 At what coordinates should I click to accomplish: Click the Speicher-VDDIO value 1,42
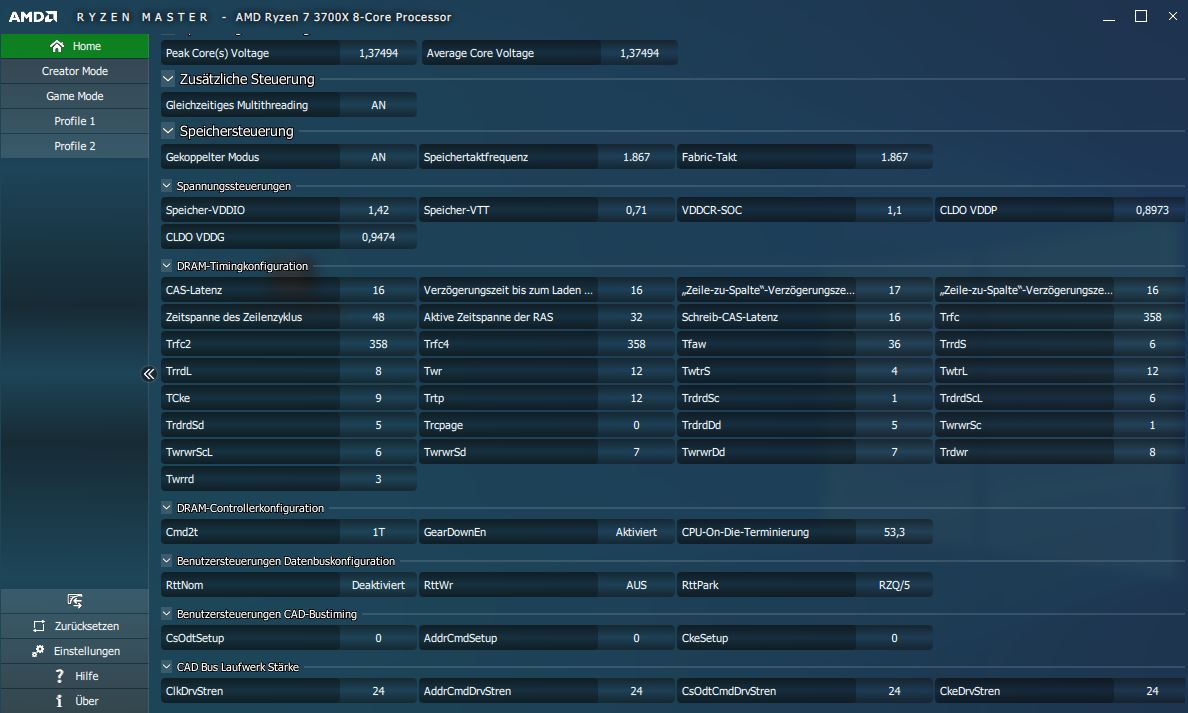point(378,210)
